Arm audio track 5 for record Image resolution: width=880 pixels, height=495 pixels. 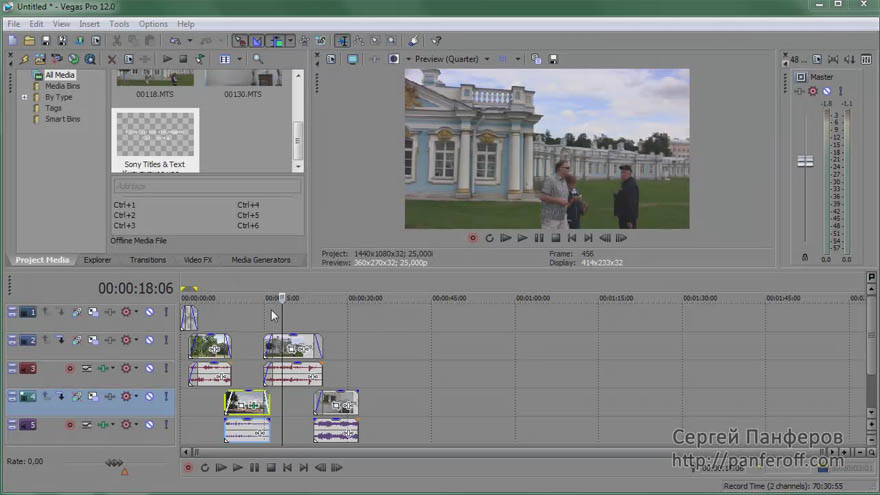(x=70, y=424)
